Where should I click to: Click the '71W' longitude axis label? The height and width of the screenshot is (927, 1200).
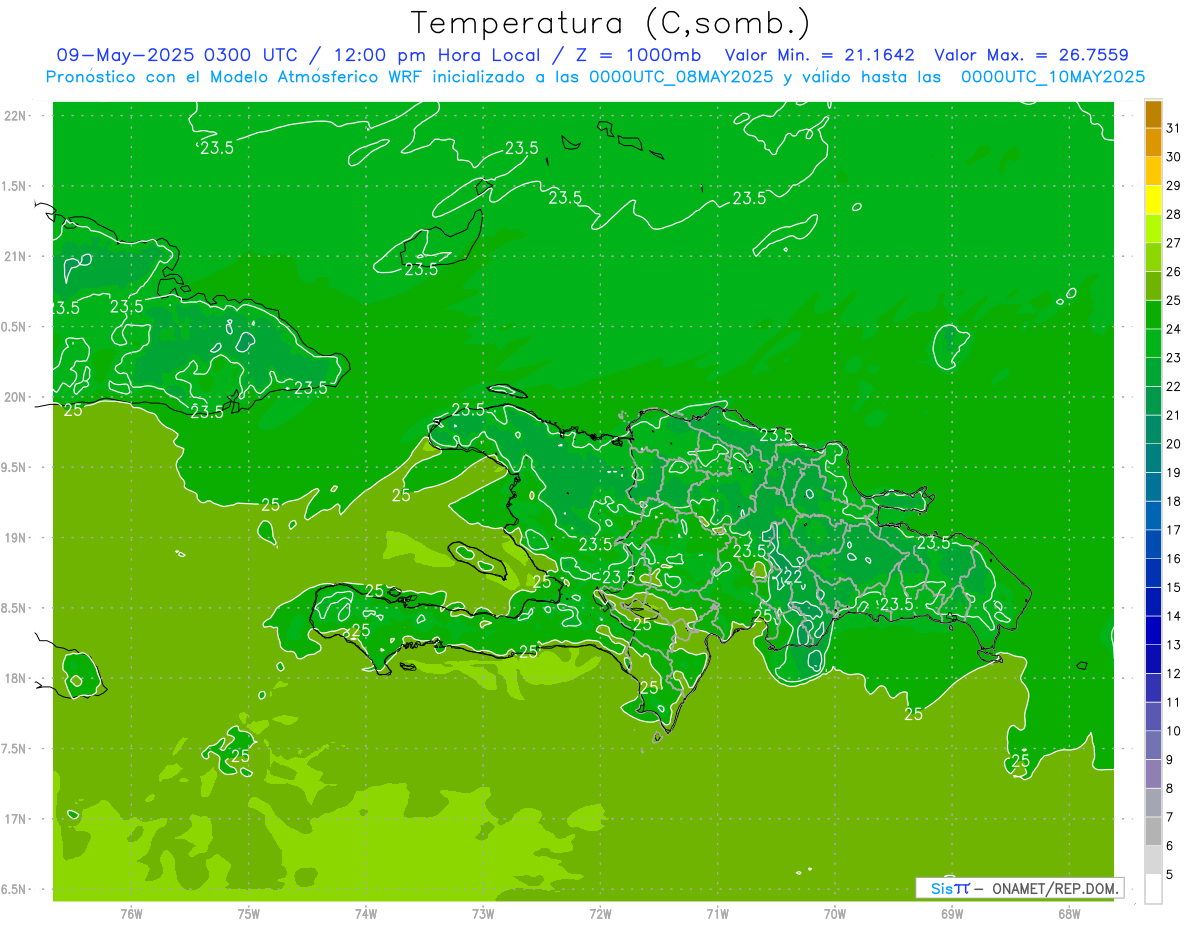click(717, 914)
